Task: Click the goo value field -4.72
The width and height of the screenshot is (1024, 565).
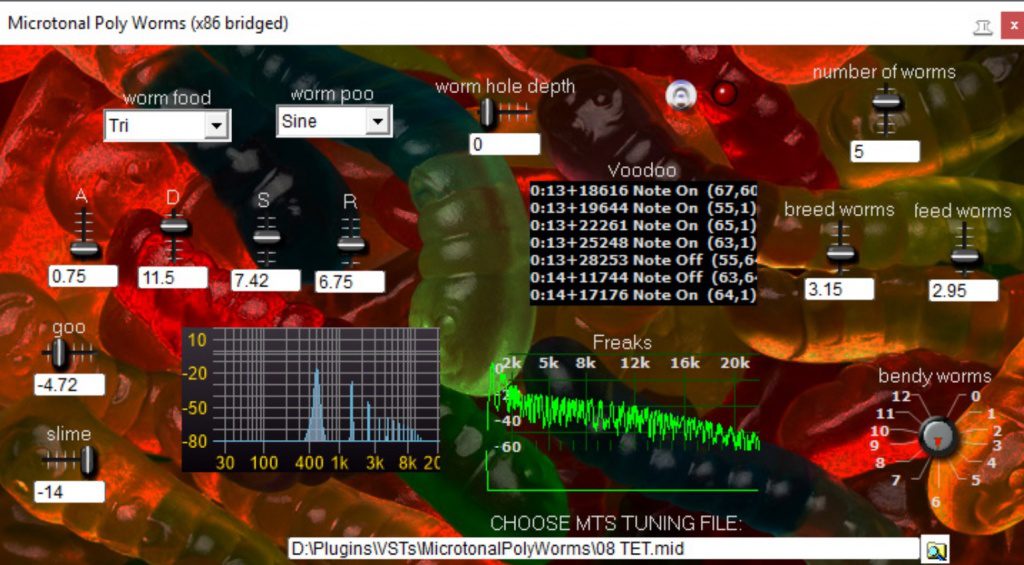Action: (x=69, y=385)
